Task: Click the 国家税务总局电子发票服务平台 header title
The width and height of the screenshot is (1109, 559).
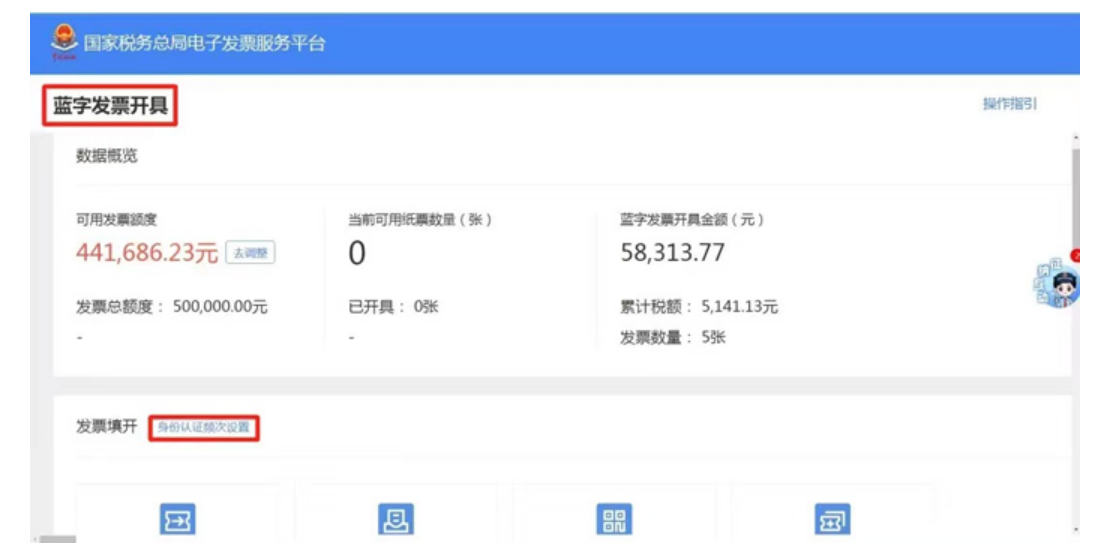Action: (204, 43)
